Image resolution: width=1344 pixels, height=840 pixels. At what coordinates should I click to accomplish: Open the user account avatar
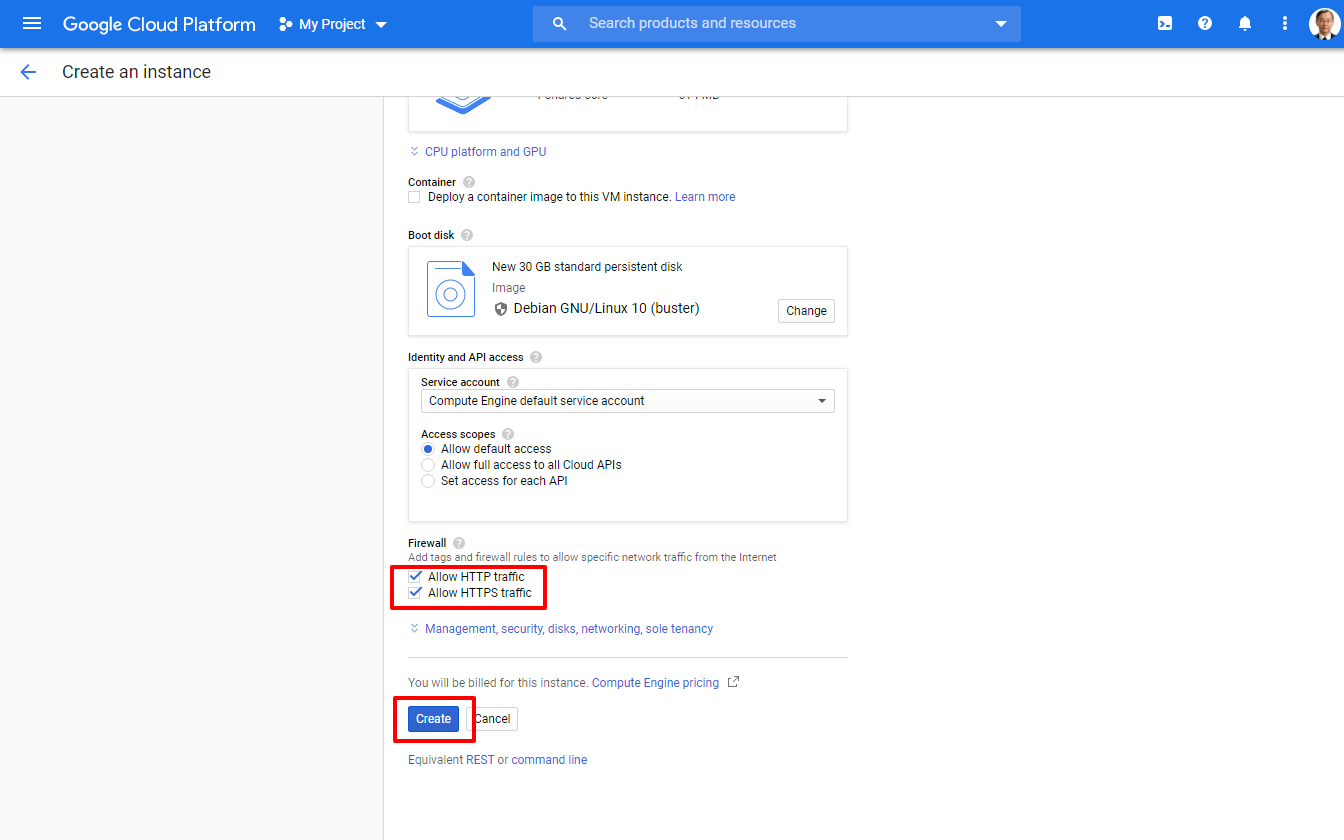click(x=1324, y=24)
